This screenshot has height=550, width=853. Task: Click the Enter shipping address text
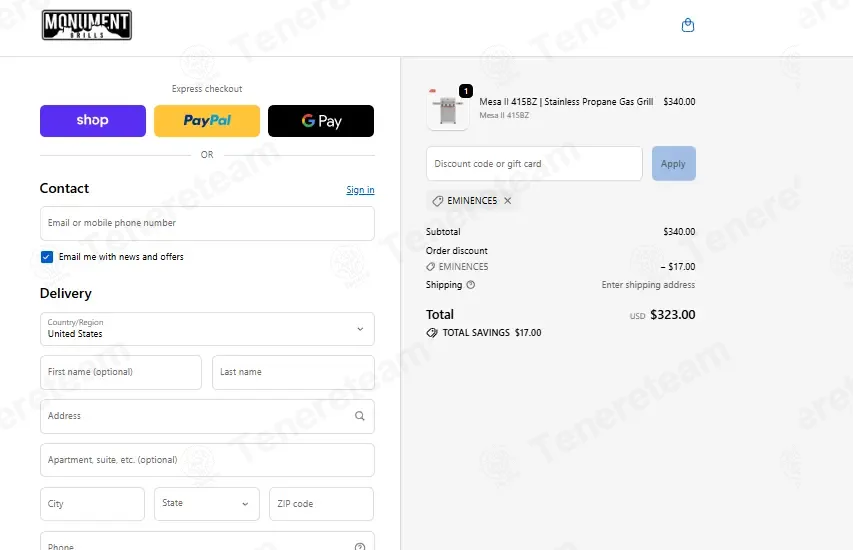648,285
